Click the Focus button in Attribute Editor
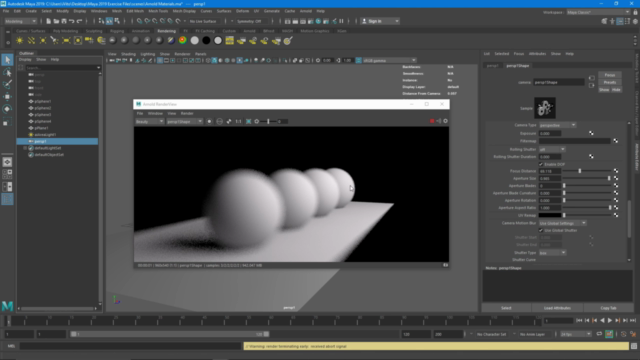Image resolution: width=640 pixels, height=360 pixels. click(610, 75)
